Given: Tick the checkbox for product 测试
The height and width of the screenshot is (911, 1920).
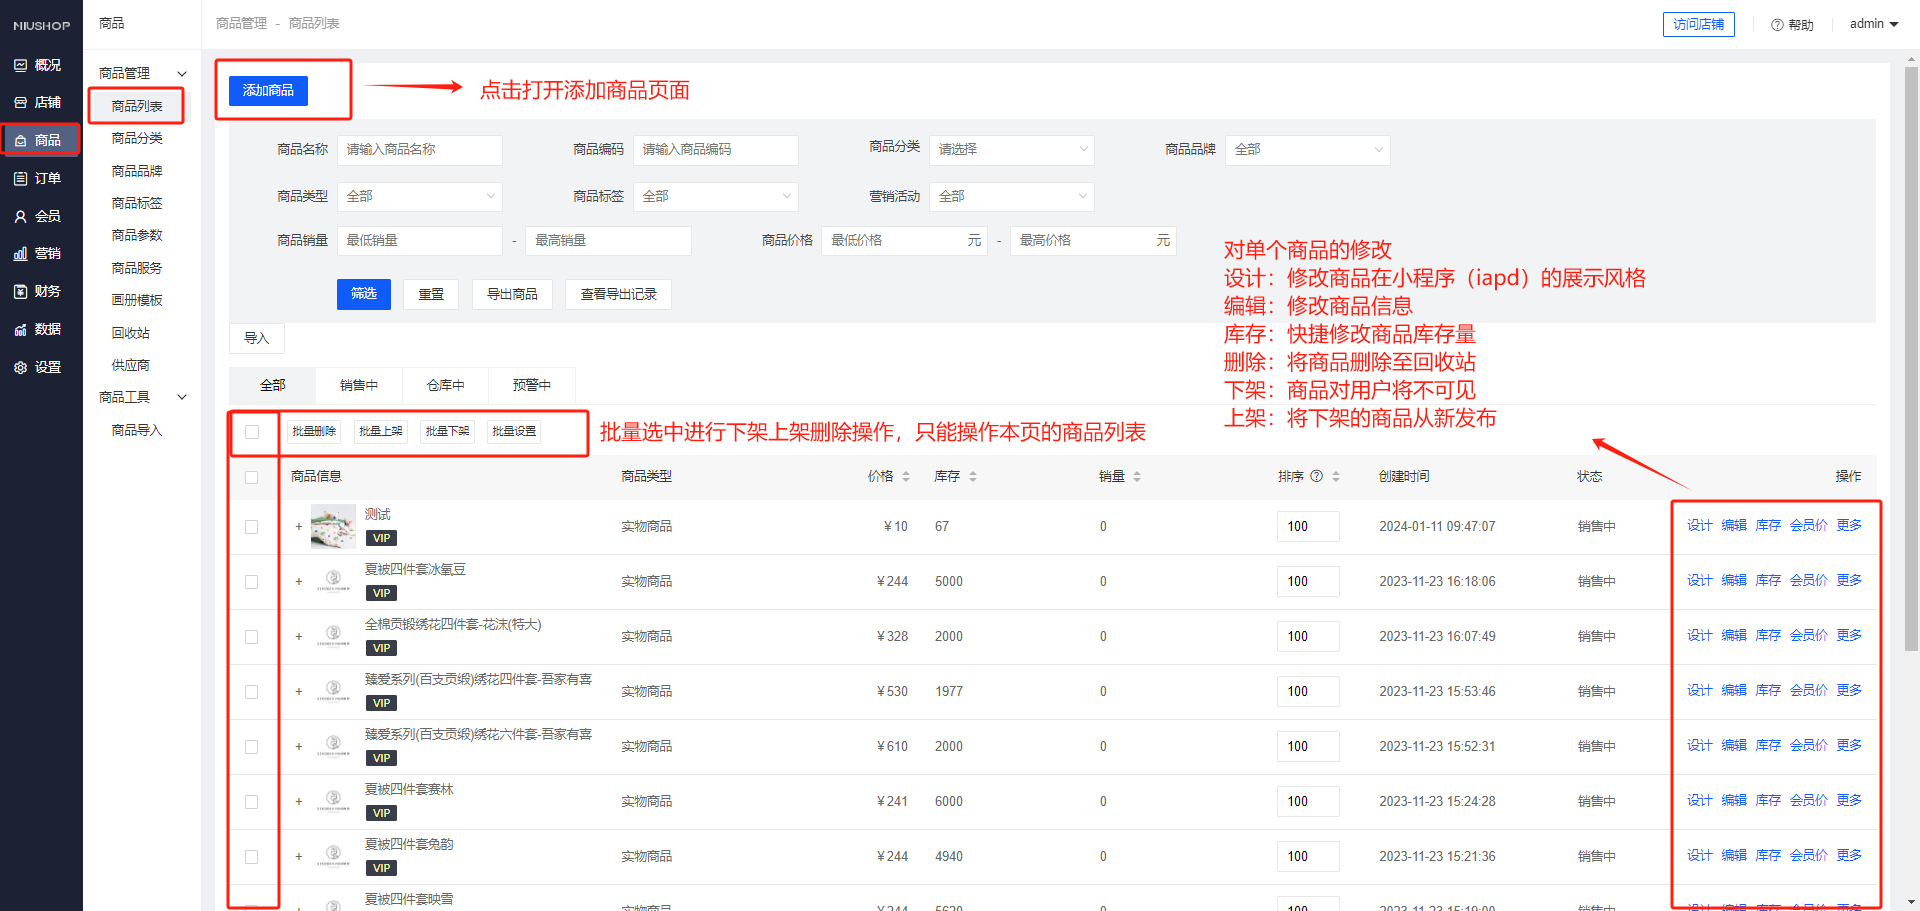Looking at the screenshot, I should coord(252,527).
